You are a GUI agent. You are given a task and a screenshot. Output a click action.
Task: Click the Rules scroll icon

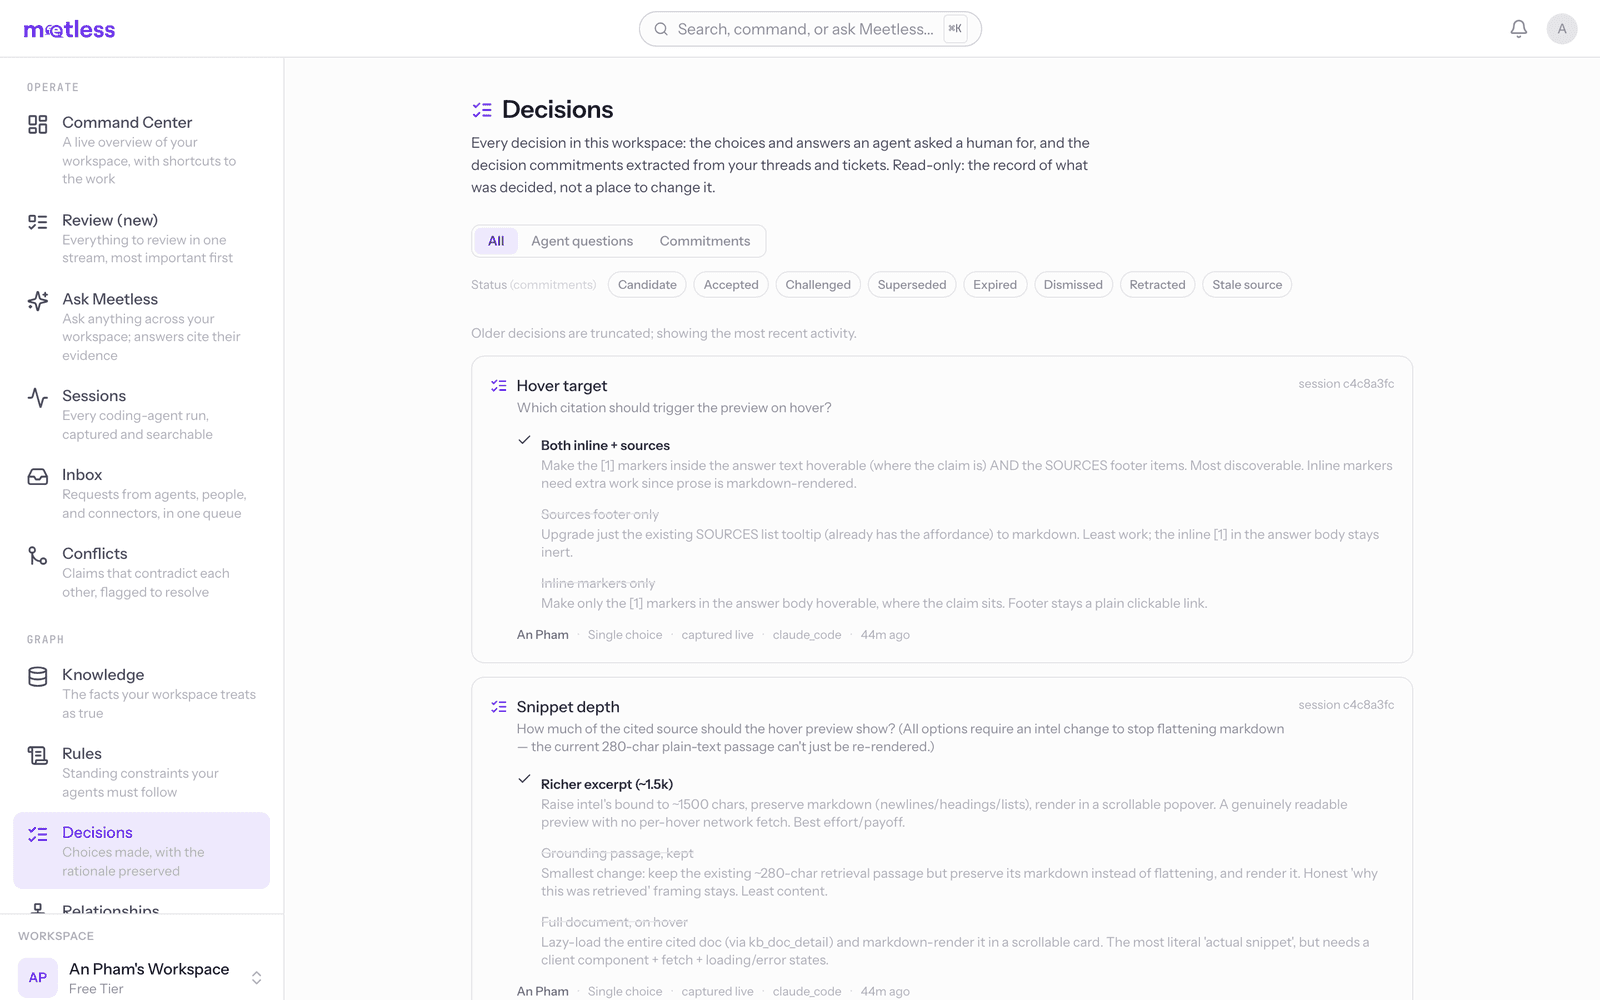[38, 756]
